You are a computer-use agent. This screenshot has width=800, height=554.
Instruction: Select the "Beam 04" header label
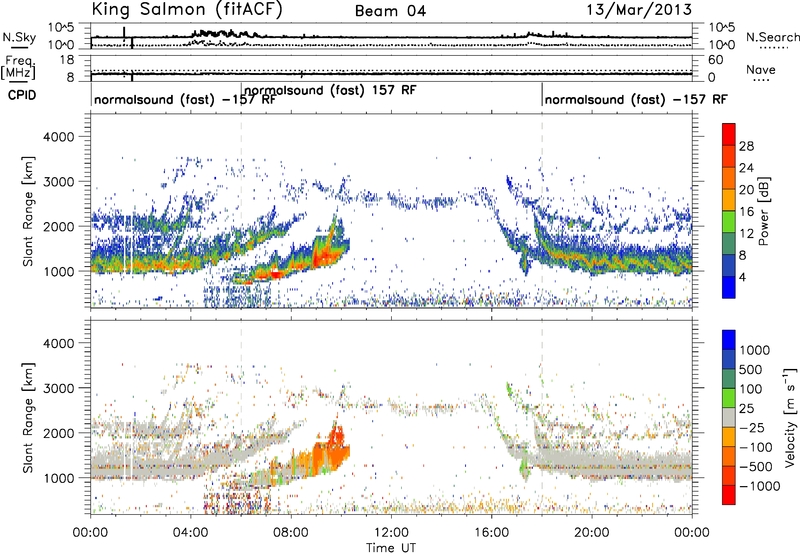(x=390, y=11)
